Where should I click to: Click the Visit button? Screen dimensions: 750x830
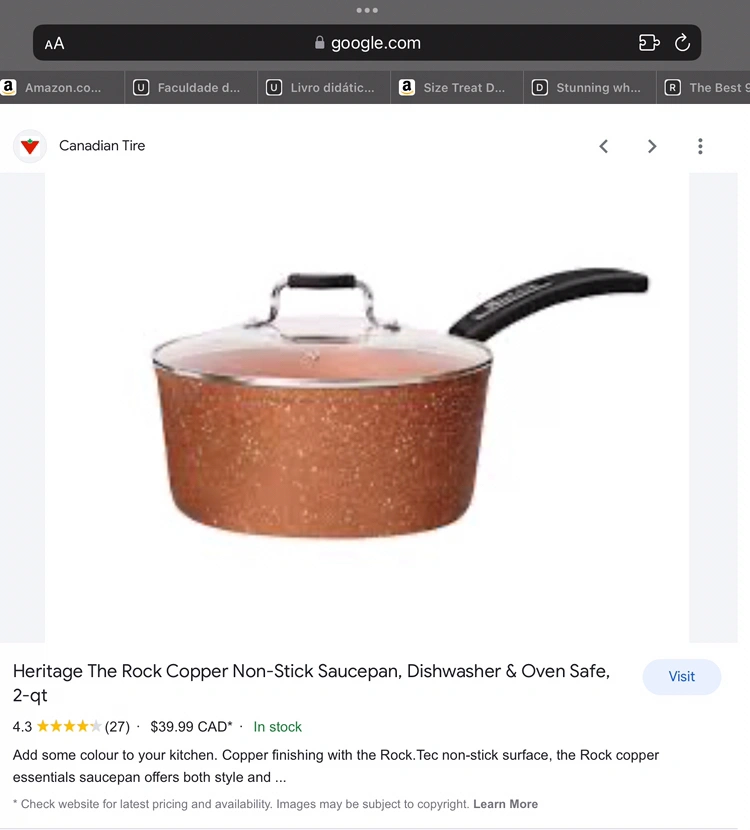point(681,676)
